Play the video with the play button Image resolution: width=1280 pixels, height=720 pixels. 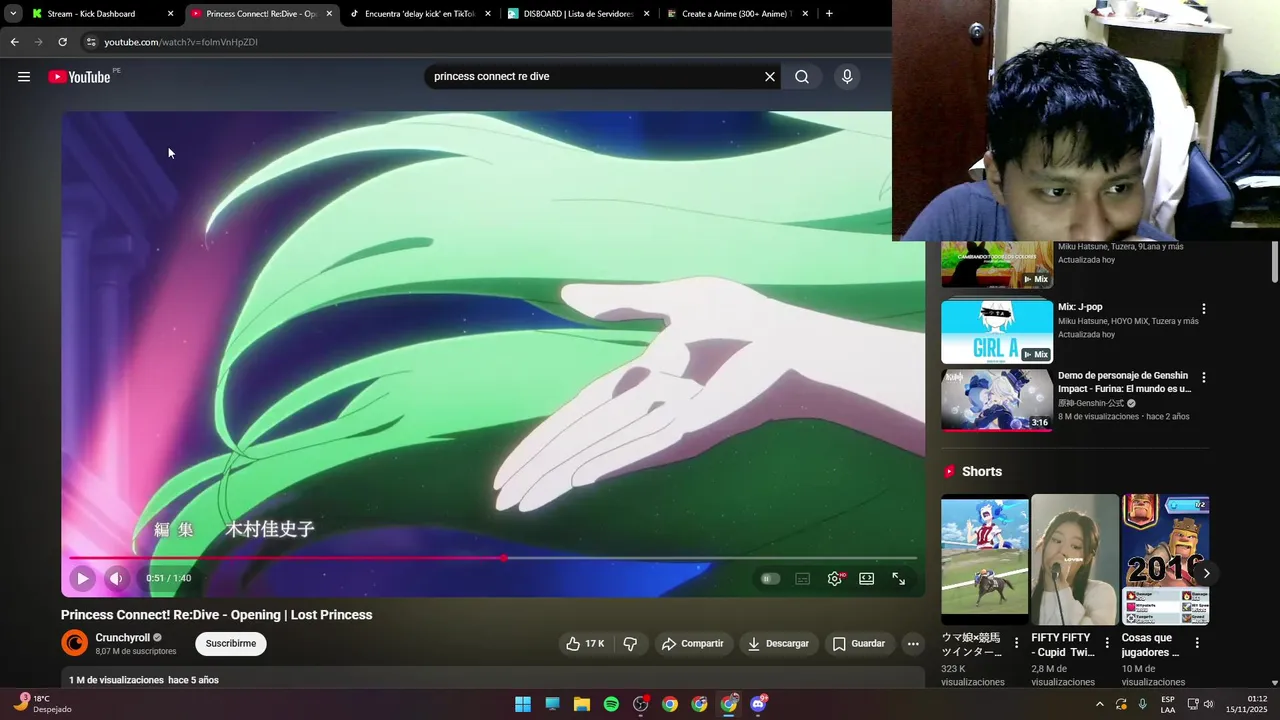[83, 578]
